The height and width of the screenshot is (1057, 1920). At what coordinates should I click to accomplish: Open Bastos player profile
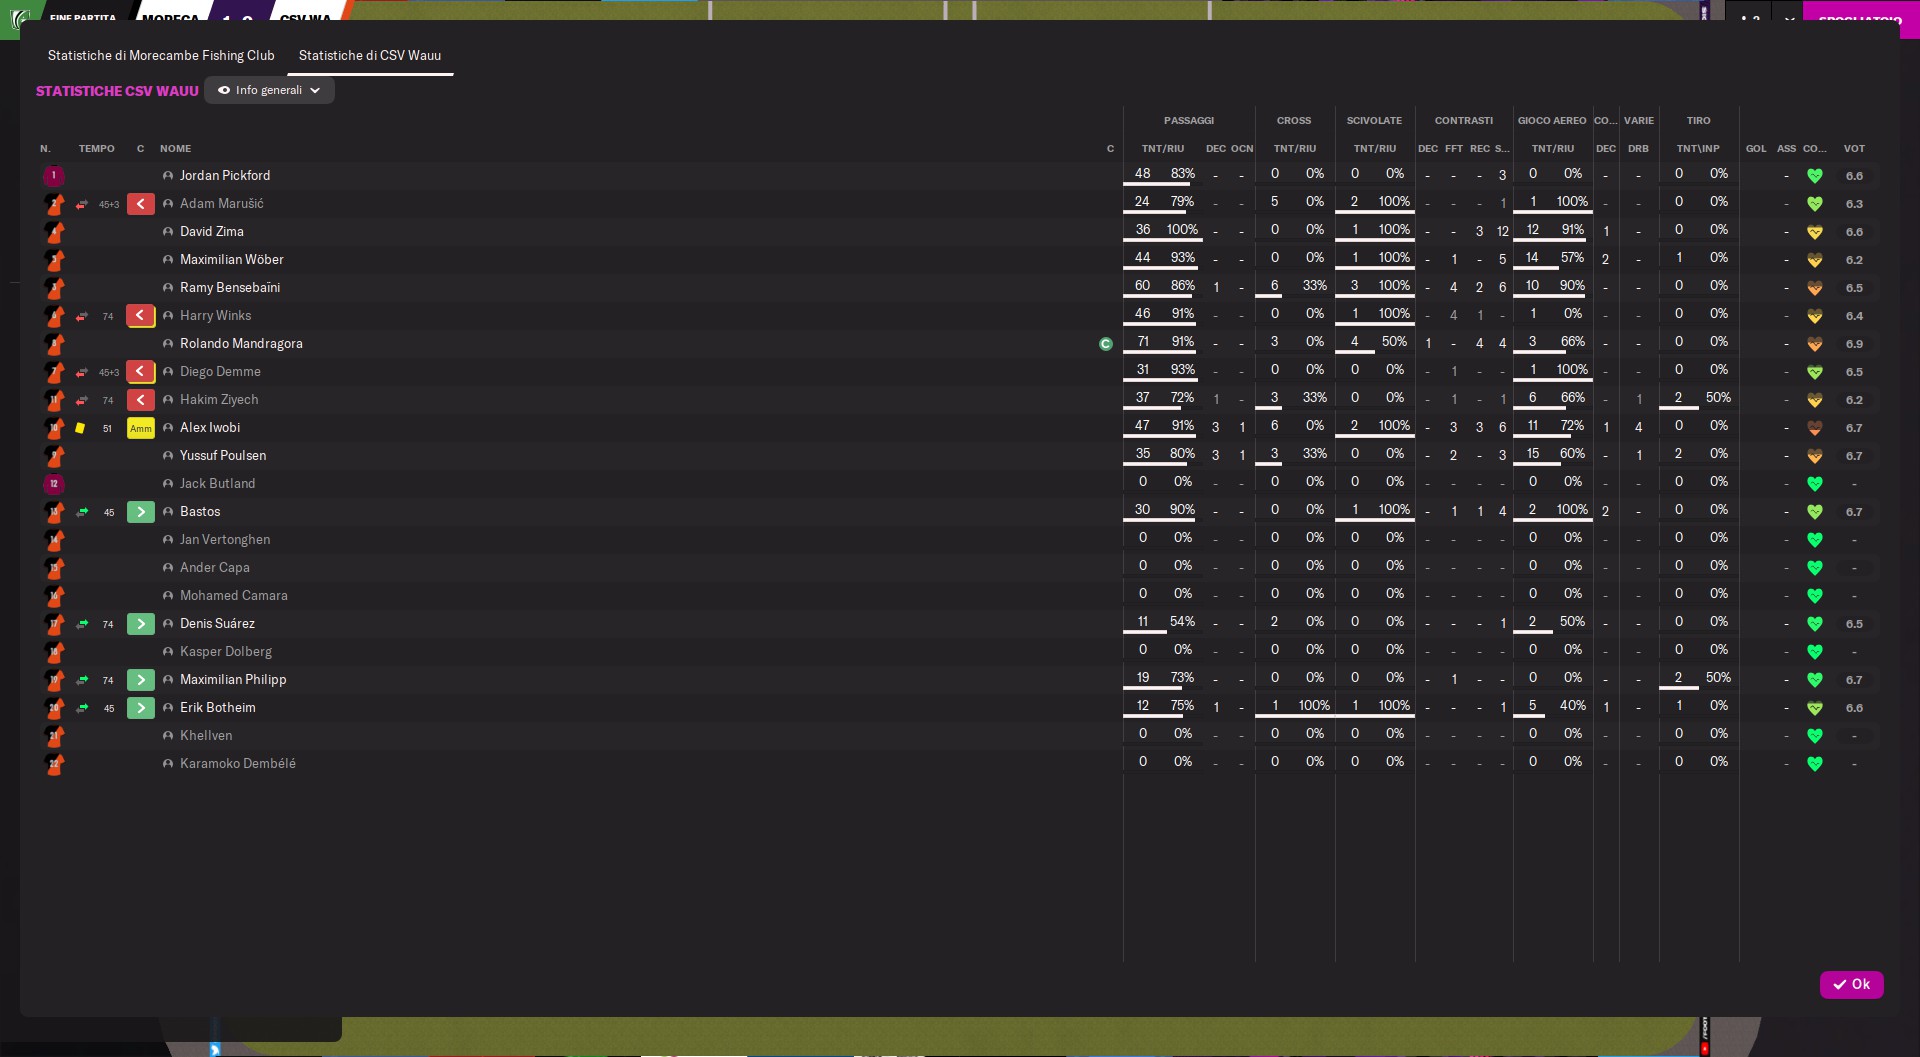pos(200,511)
